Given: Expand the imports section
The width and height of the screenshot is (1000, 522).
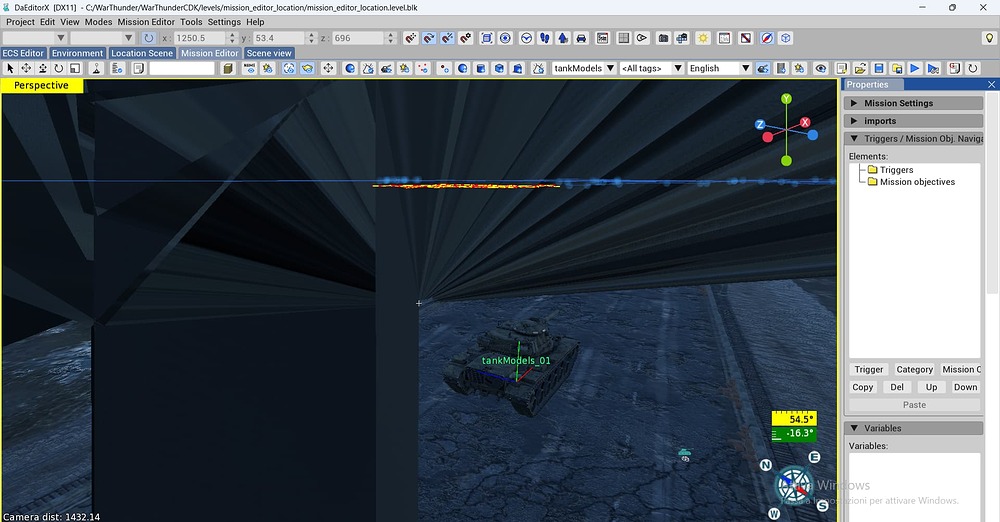Looking at the screenshot, I should (x=913, y=121).
